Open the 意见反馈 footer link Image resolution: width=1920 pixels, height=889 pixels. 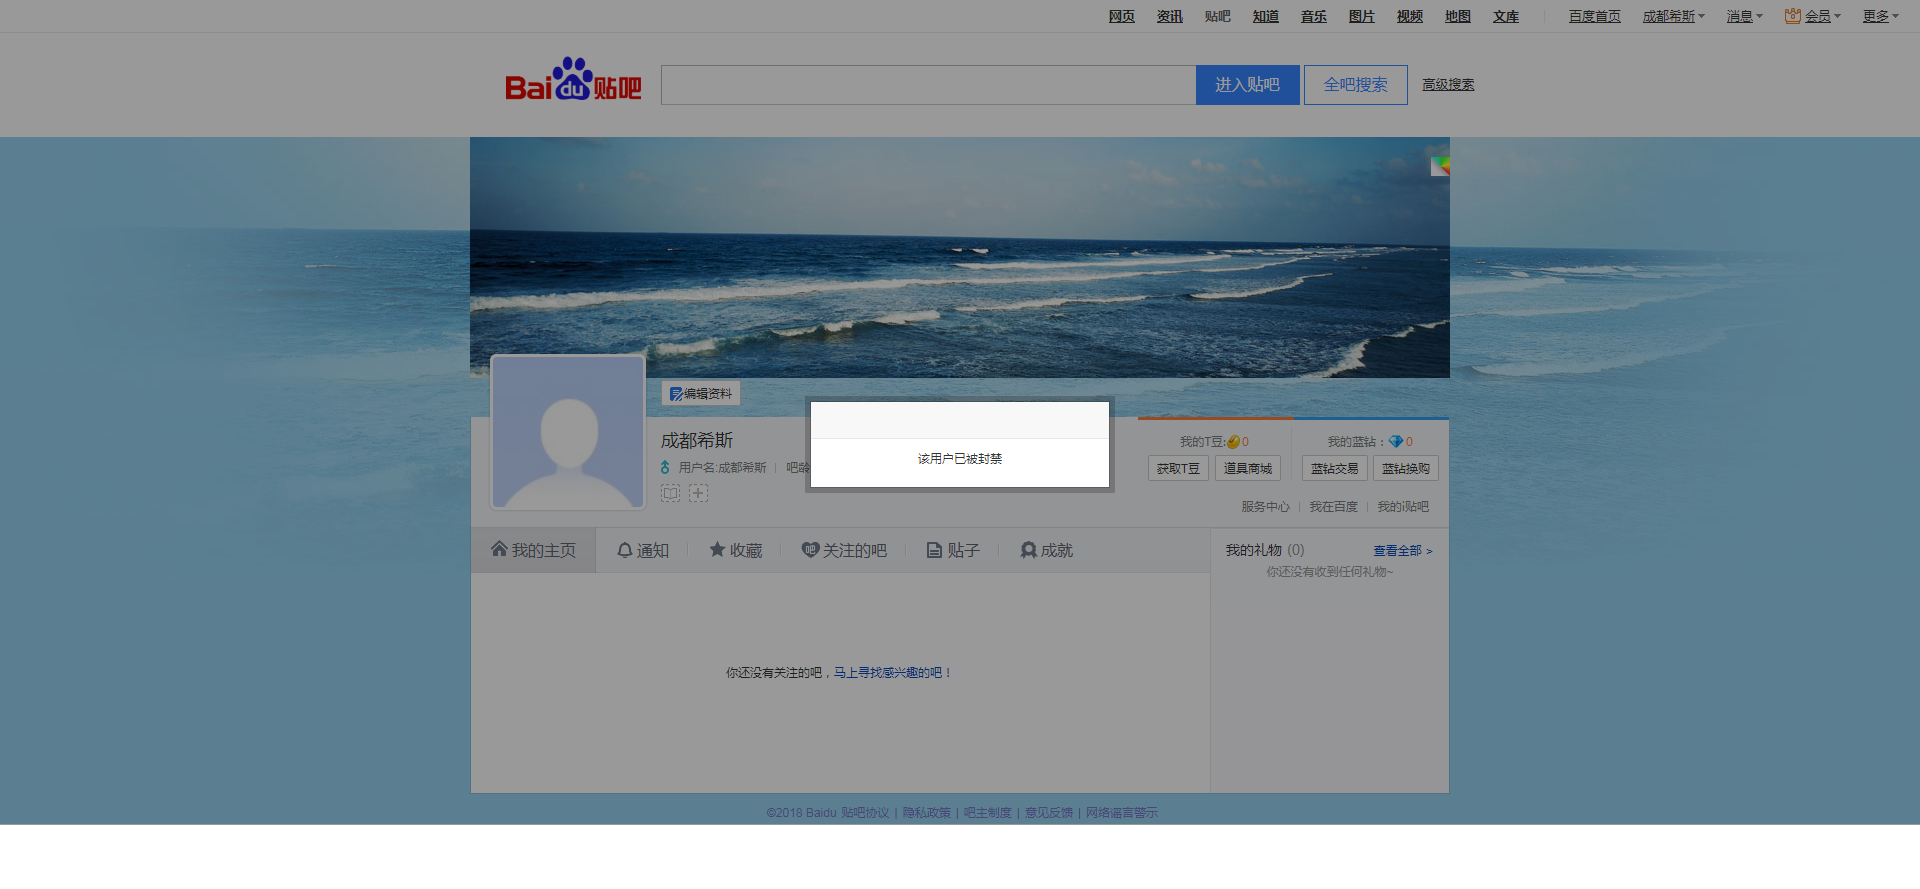click(1049, 813)
